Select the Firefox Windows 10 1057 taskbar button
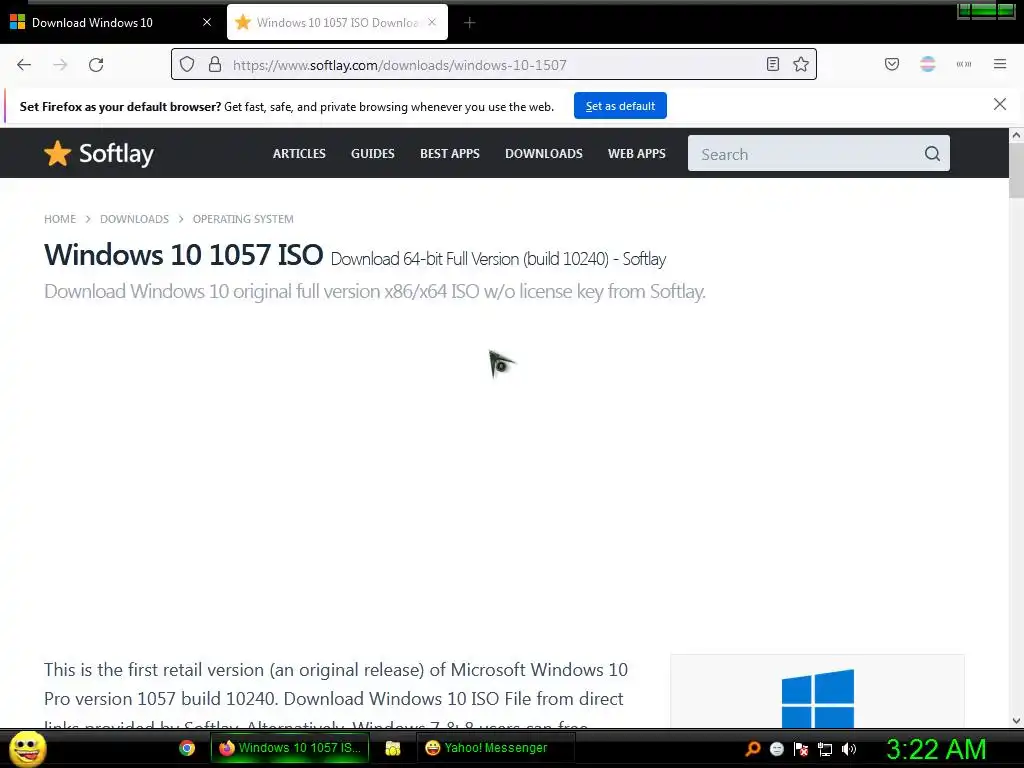The height and width of the screenshot is (768, 1024). 290,748
